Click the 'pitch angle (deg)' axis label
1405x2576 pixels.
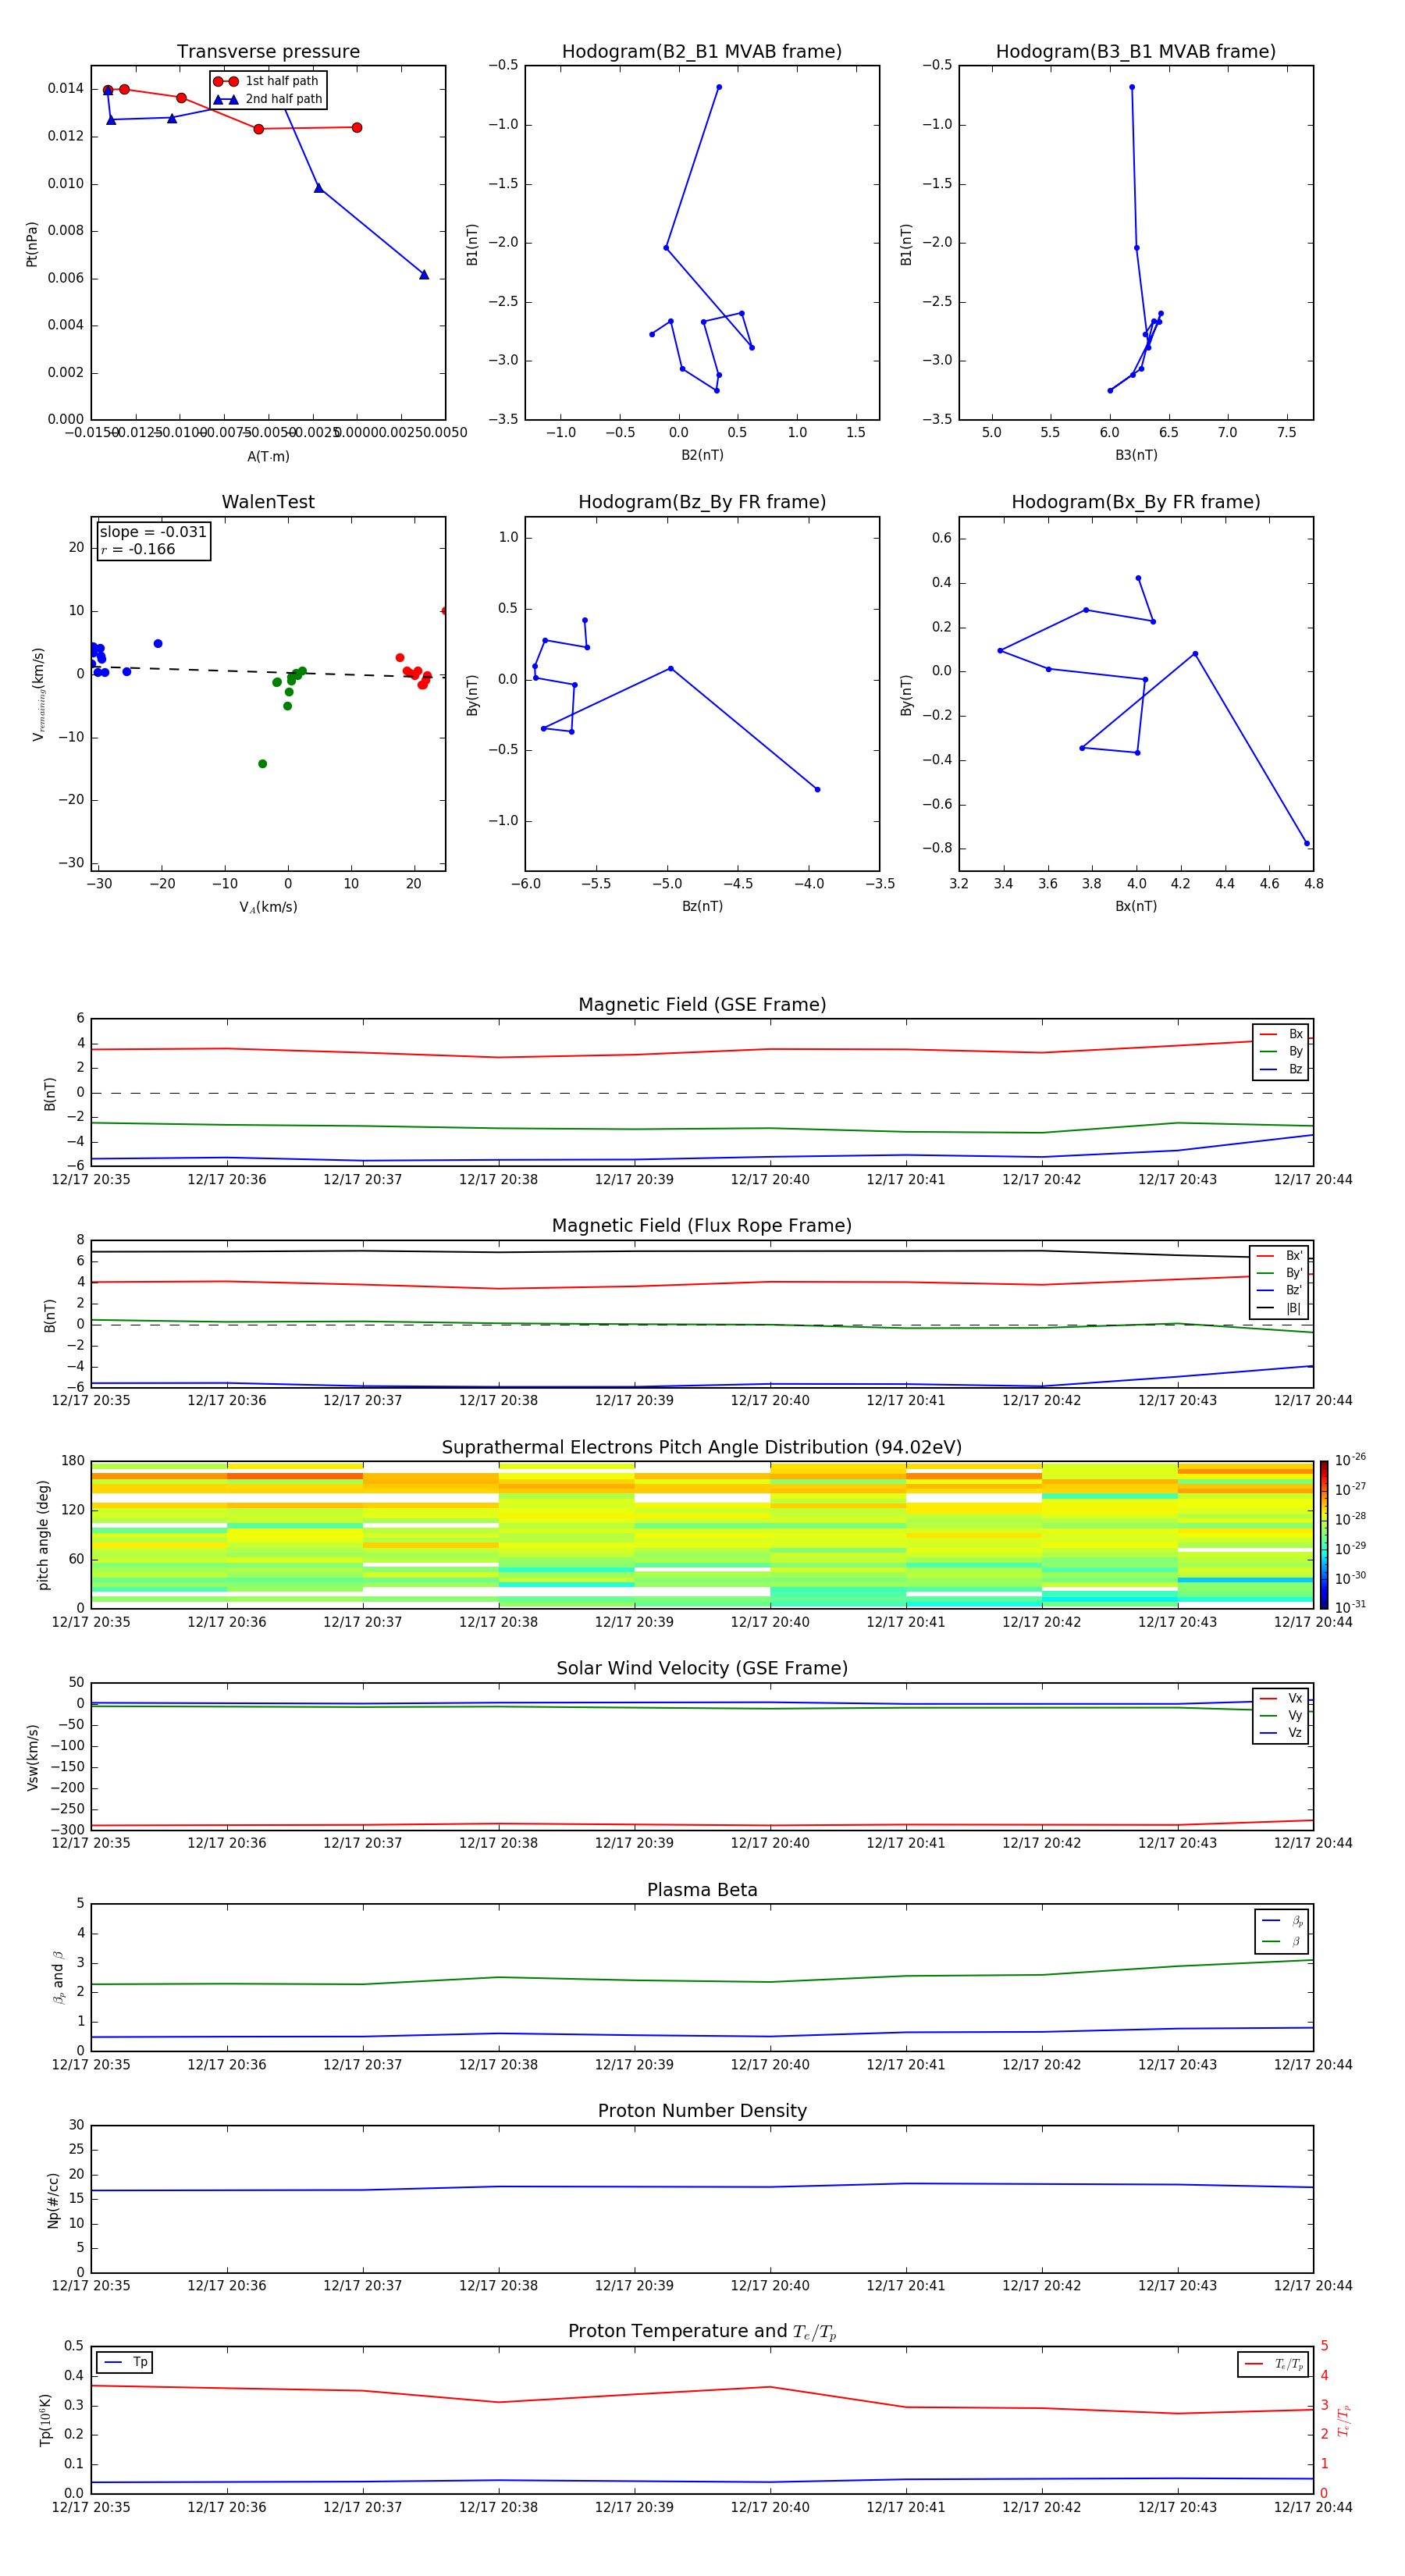43,1535
